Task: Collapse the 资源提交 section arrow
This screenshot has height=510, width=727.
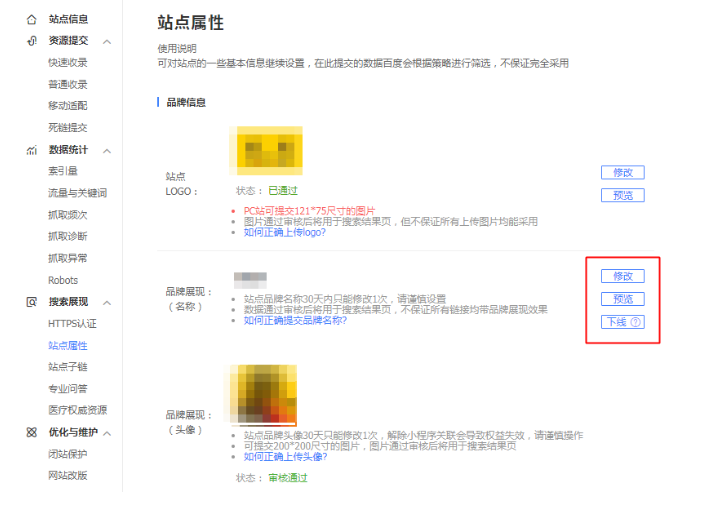Action: (x=107, y=41)
